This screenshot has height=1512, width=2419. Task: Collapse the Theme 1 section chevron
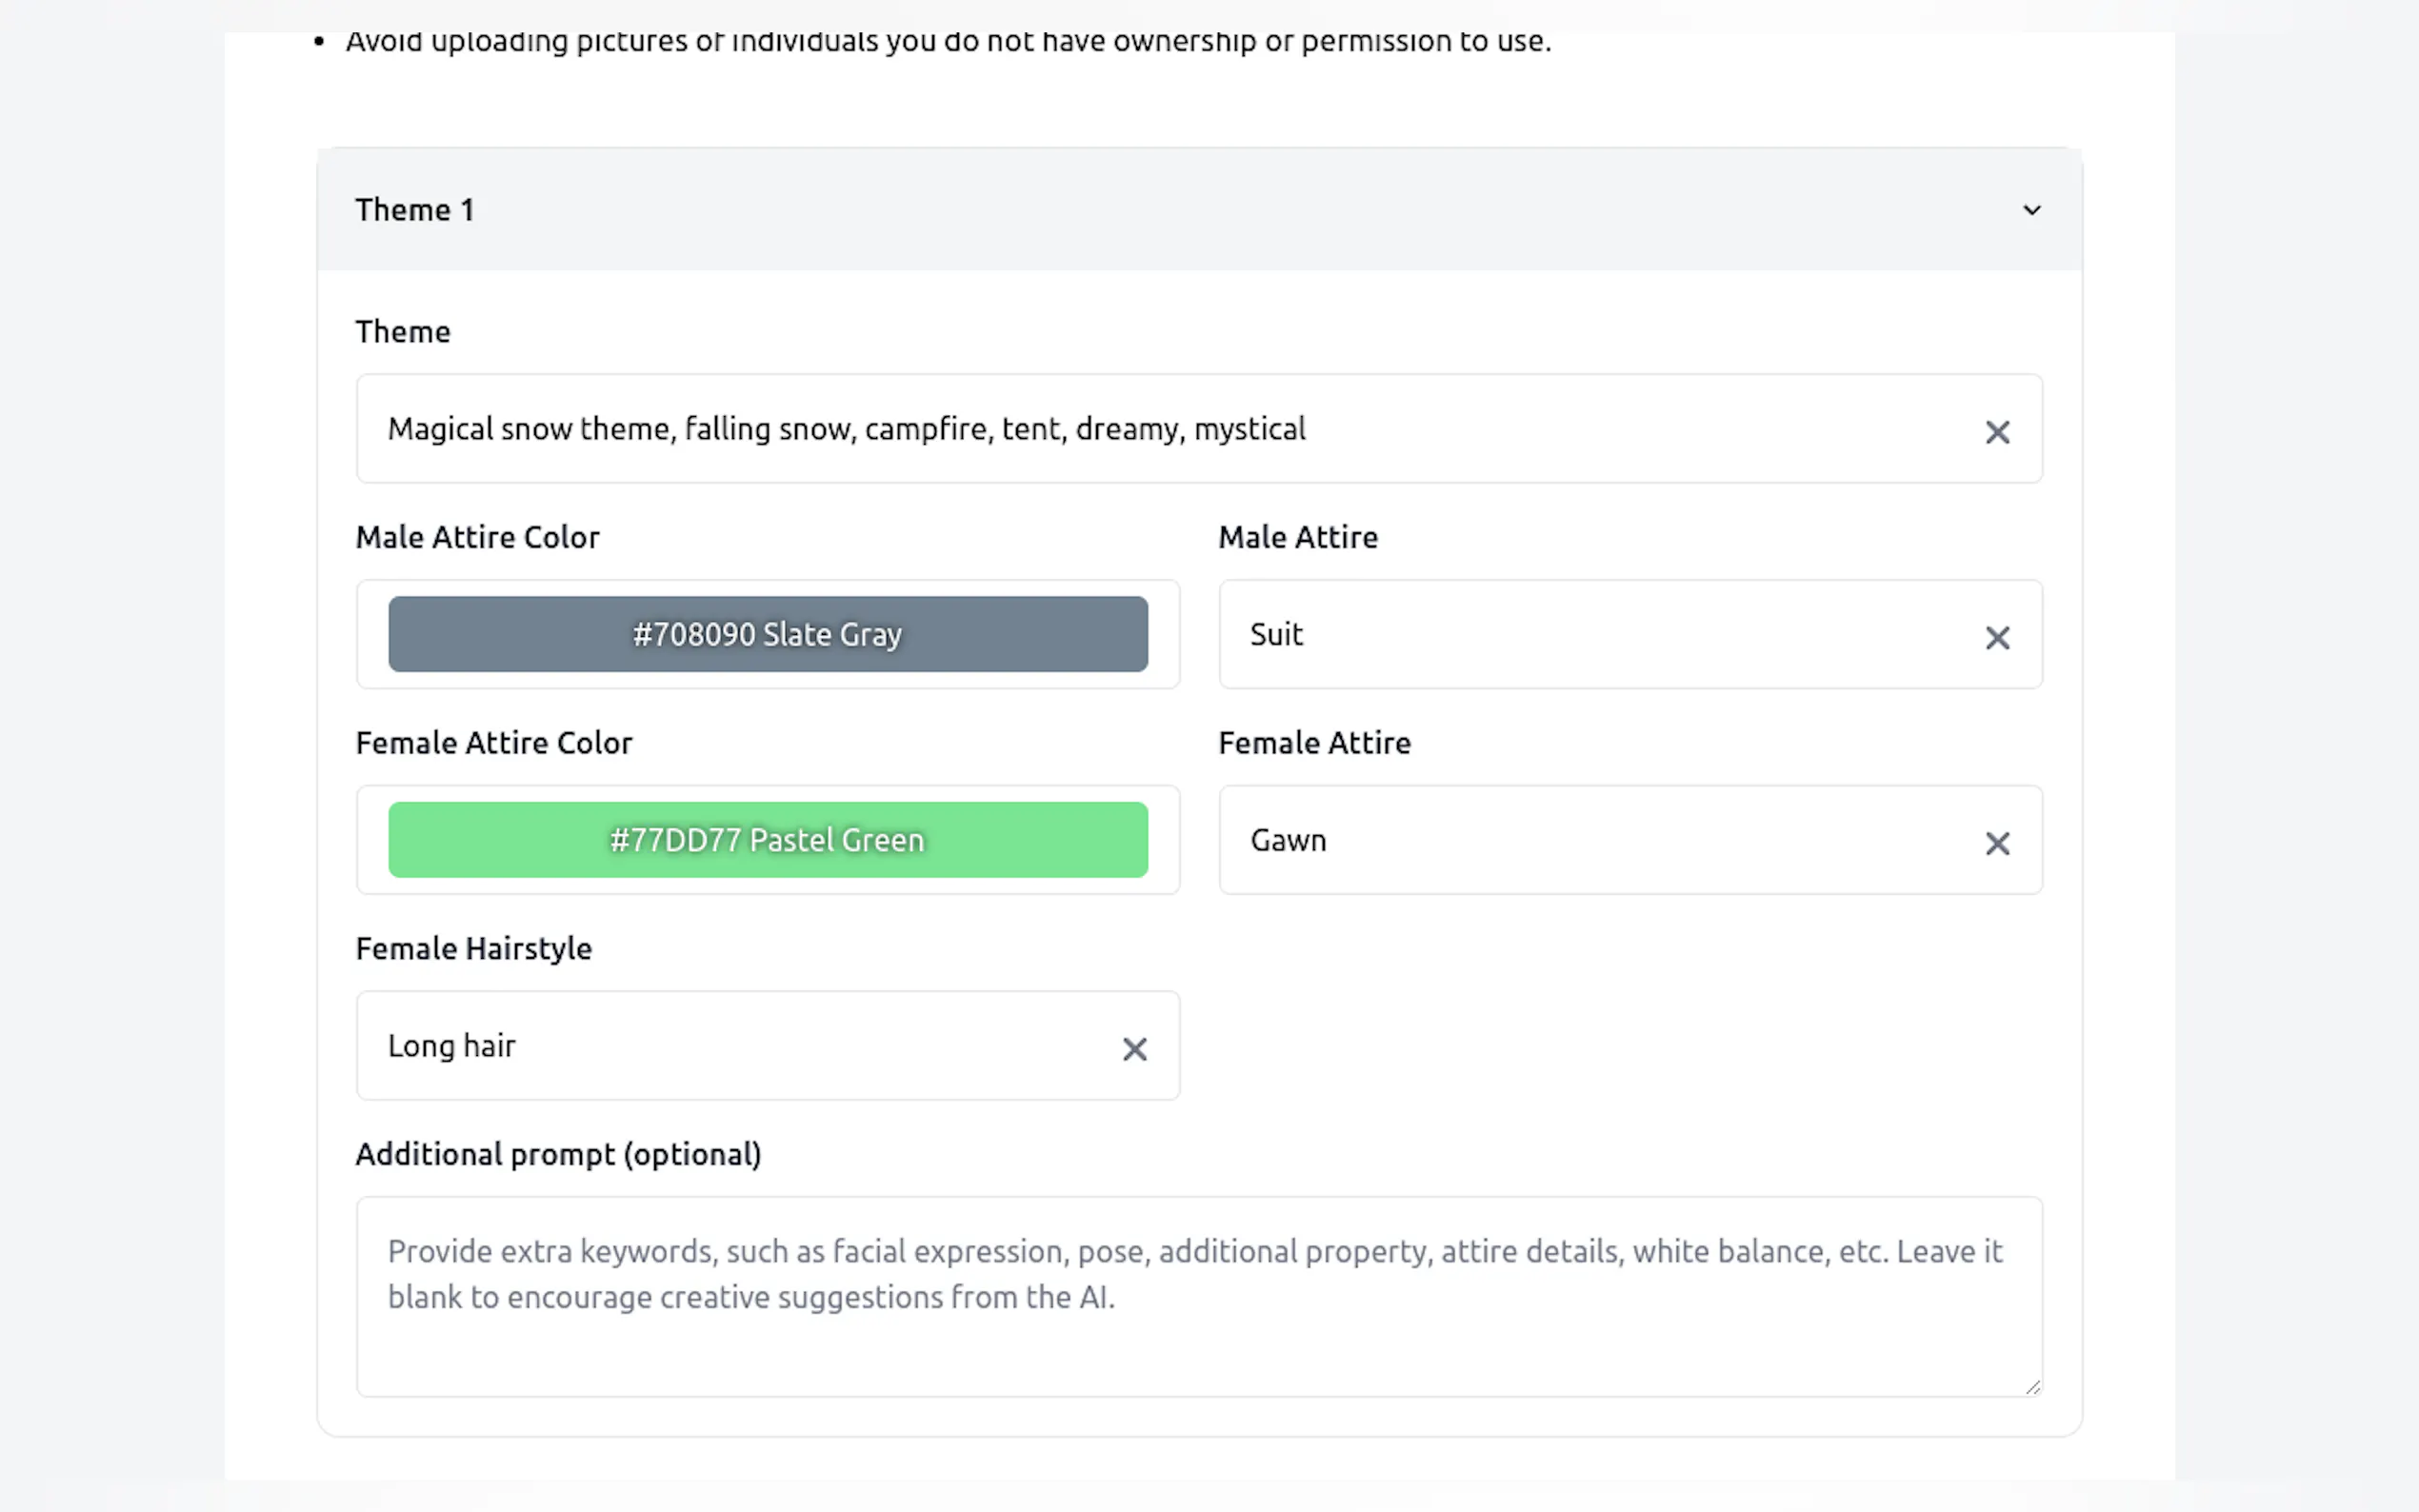tap(2031, 210)
